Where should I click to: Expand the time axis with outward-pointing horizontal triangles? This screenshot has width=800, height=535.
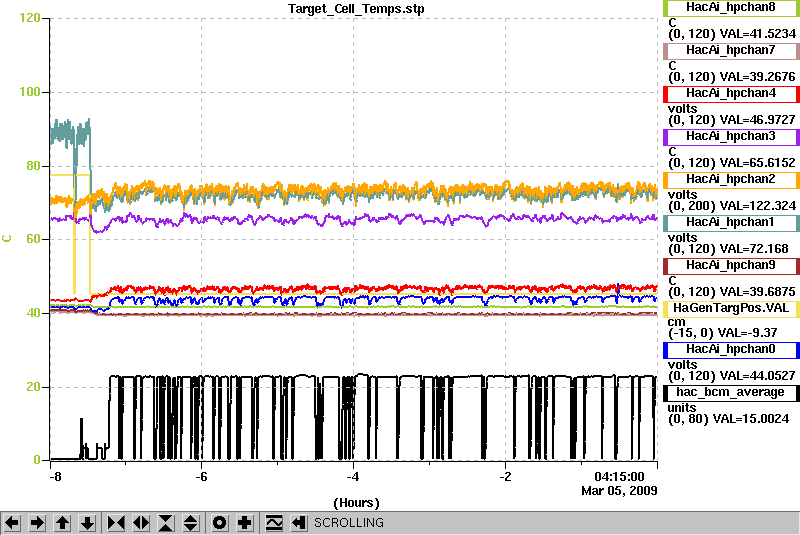pyautogui.click(x=141, y=523)
